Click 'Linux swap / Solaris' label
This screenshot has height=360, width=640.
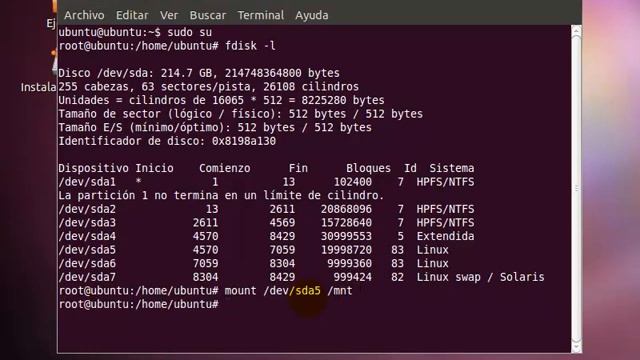tap(480, 277)
